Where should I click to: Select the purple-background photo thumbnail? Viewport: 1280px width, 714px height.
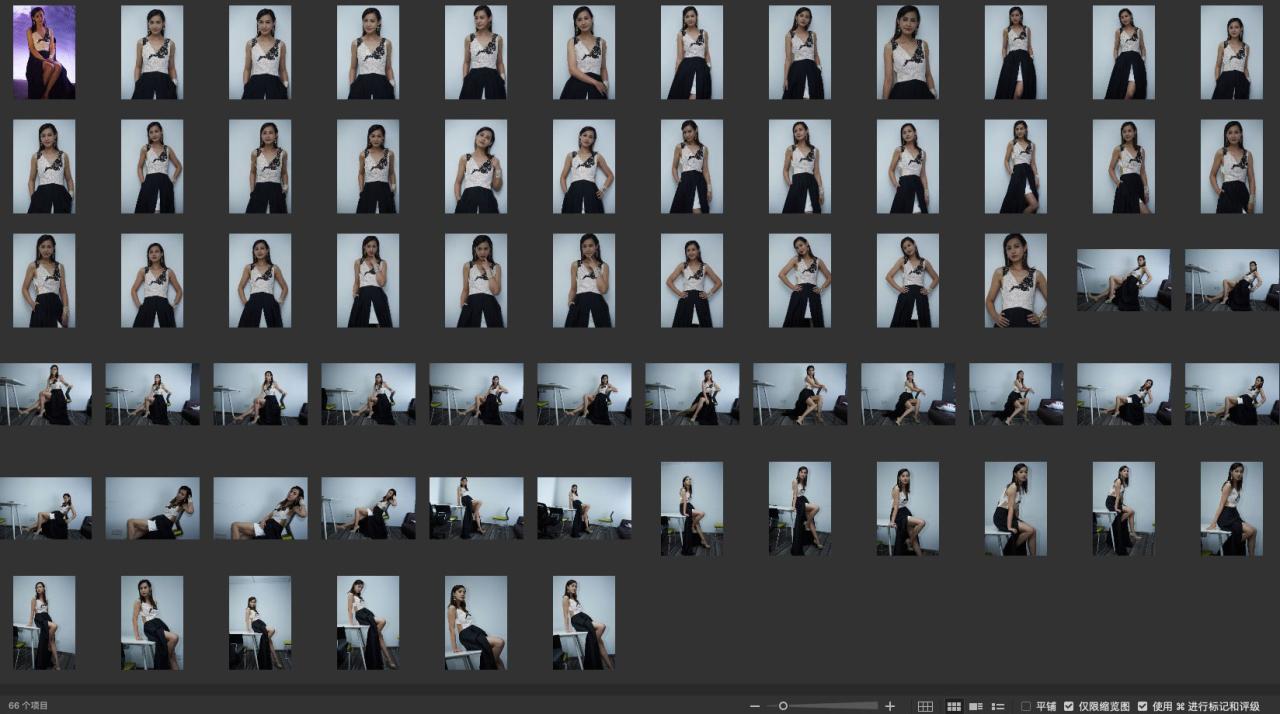click(44, 52)
